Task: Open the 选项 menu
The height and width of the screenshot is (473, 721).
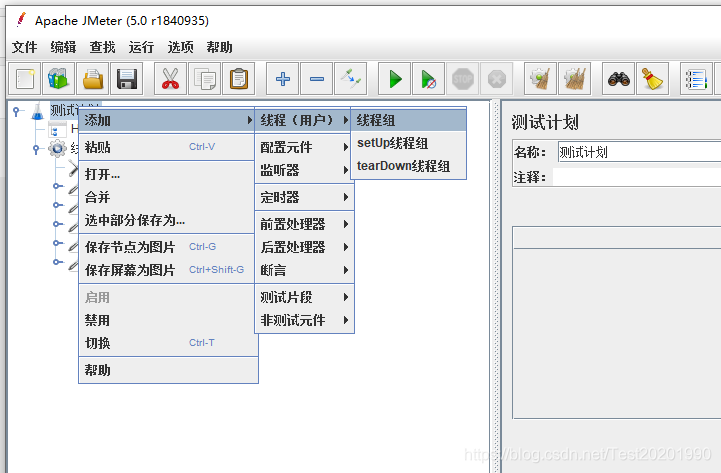Action: (x=180, y=47)
